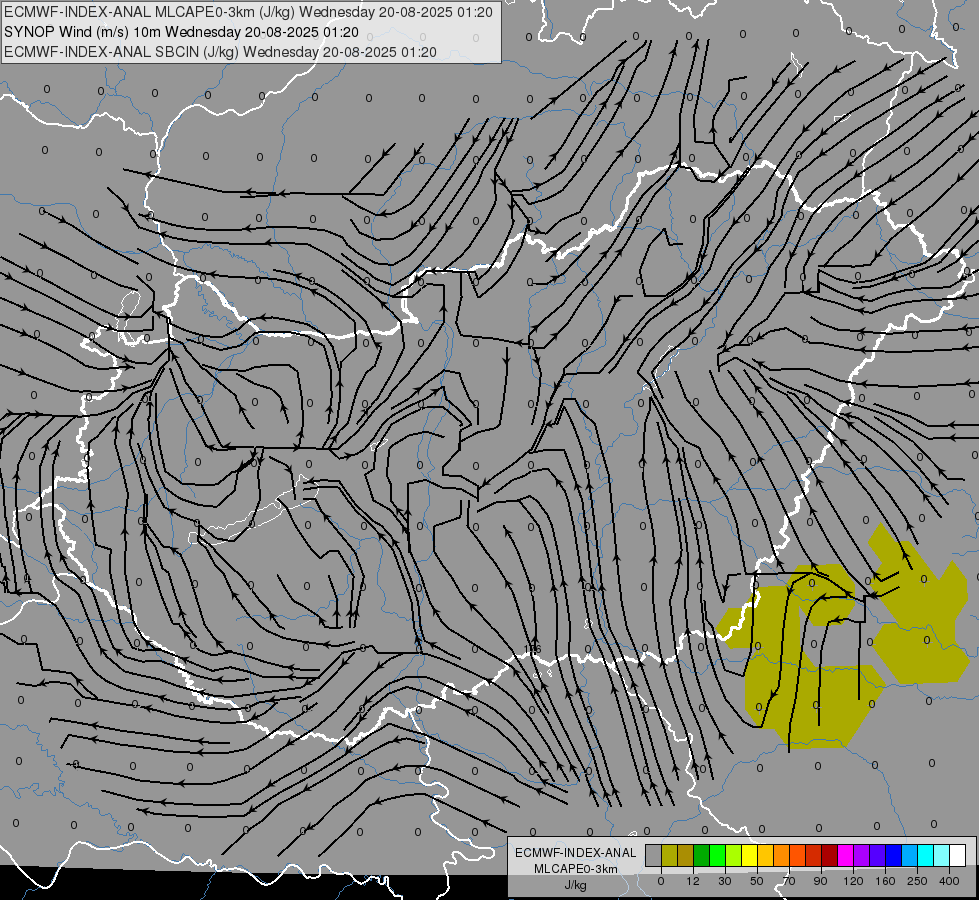This screenshot has height=900, width=979.
Task: Click the legend scale value 70
Action: [x=789, y=881]
